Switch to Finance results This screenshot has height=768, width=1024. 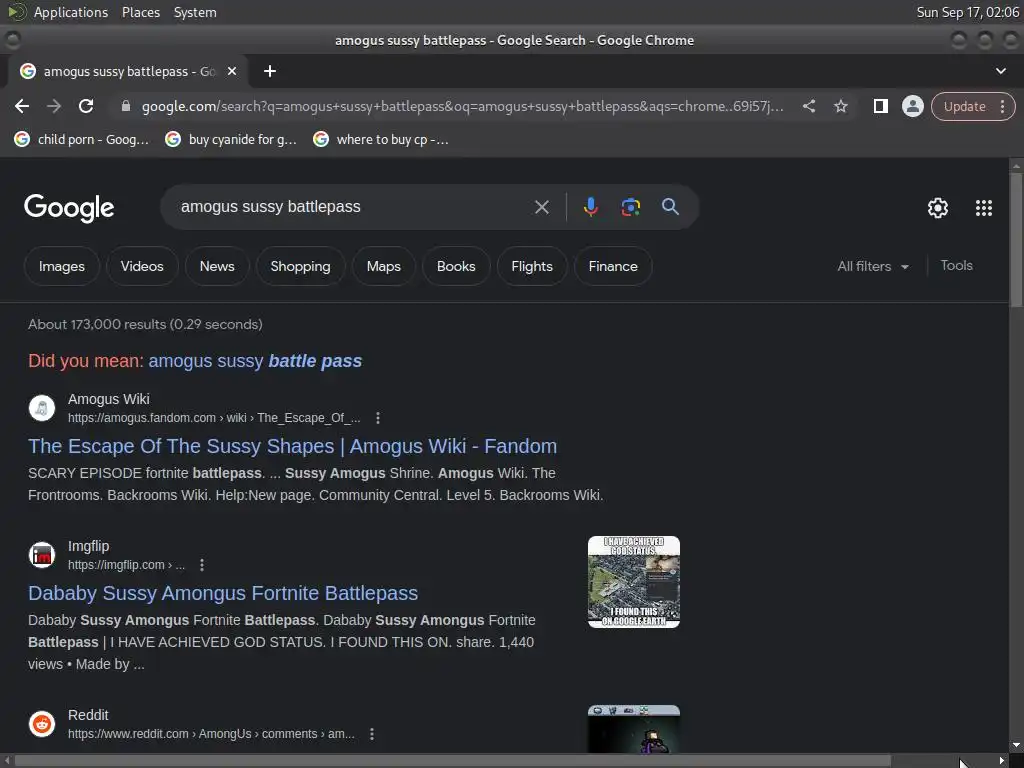(x=613, y=266)
